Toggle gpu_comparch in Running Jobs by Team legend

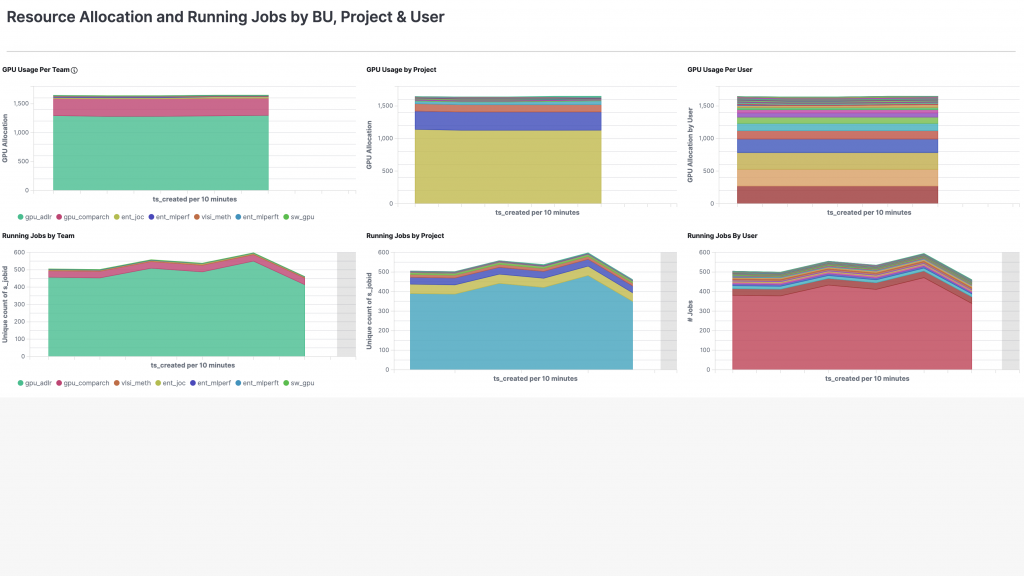85,383
